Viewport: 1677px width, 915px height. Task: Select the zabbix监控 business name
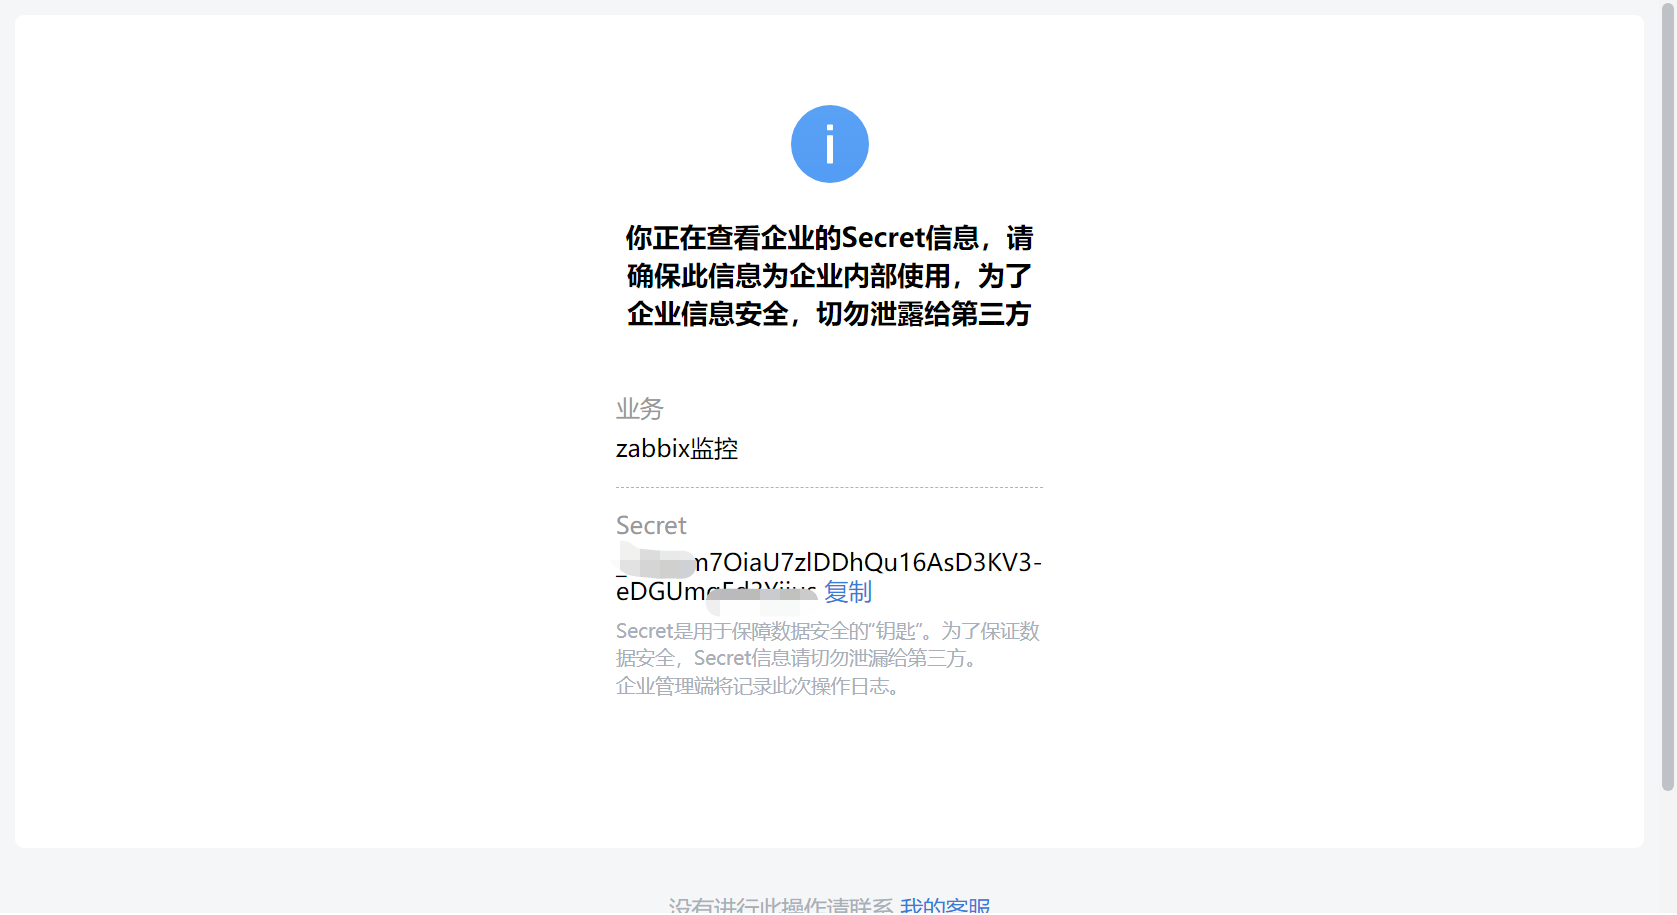coord(676,448)
